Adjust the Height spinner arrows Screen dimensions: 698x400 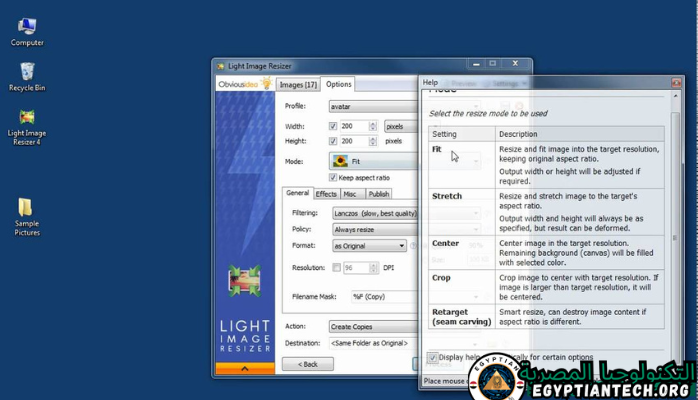point(373,141)
